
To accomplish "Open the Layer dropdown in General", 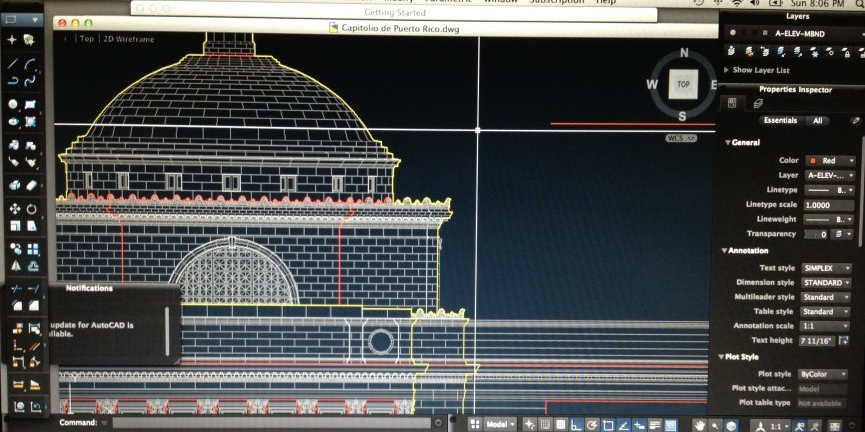I will (830, 175).
